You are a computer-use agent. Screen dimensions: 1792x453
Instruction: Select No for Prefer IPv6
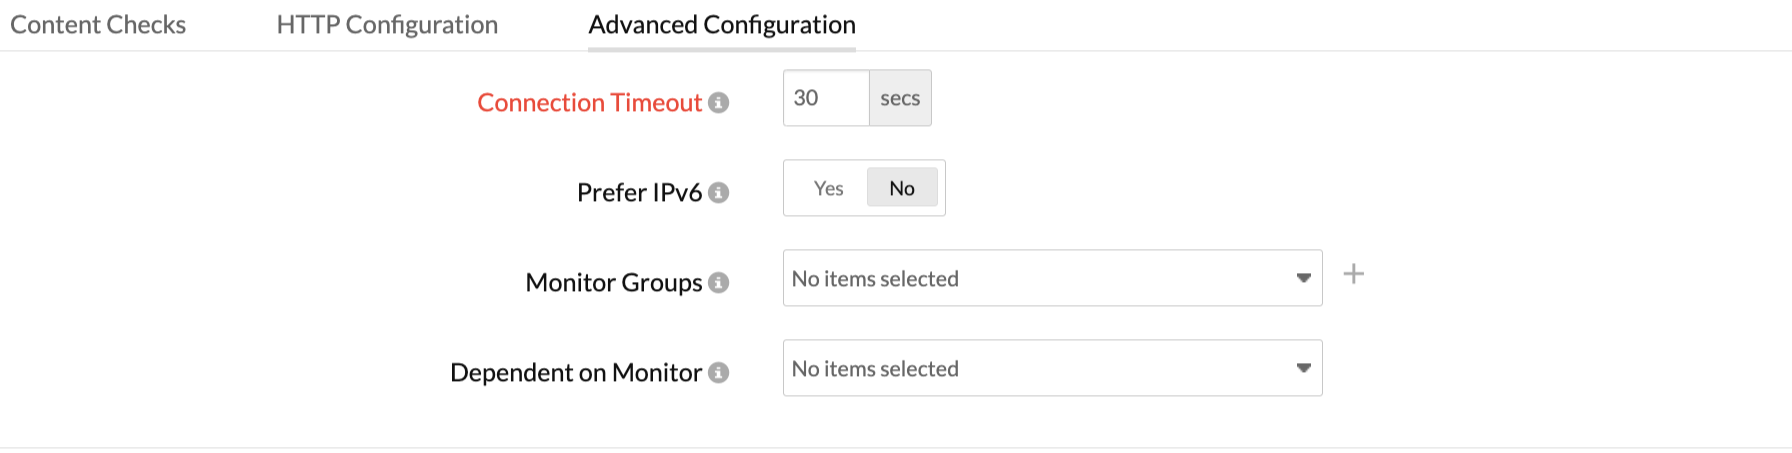click(x=901, y=188)
